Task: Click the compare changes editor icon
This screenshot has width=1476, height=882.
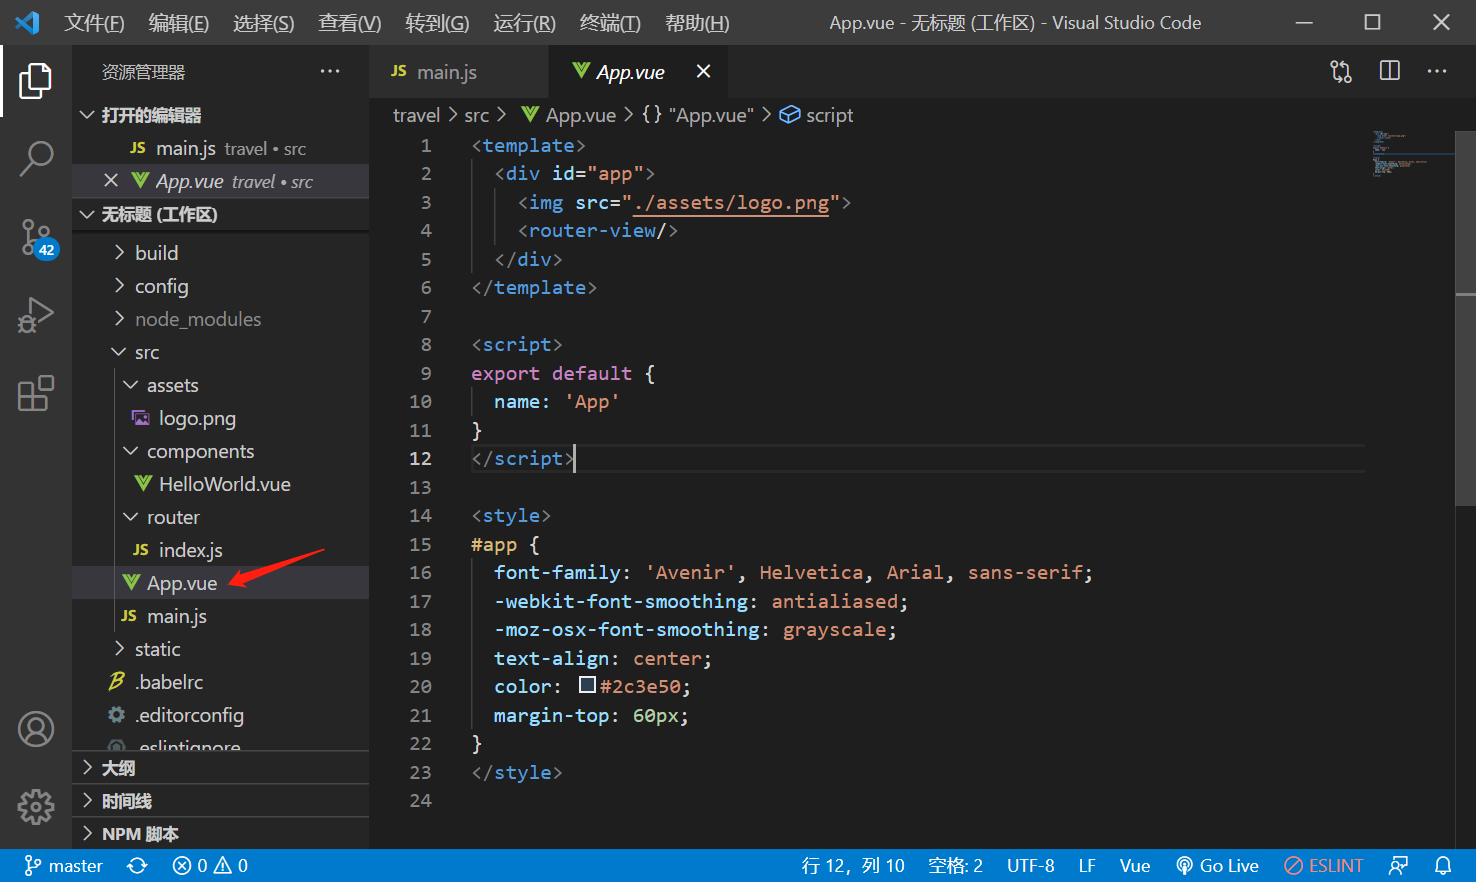Action: coord(1341,71)
